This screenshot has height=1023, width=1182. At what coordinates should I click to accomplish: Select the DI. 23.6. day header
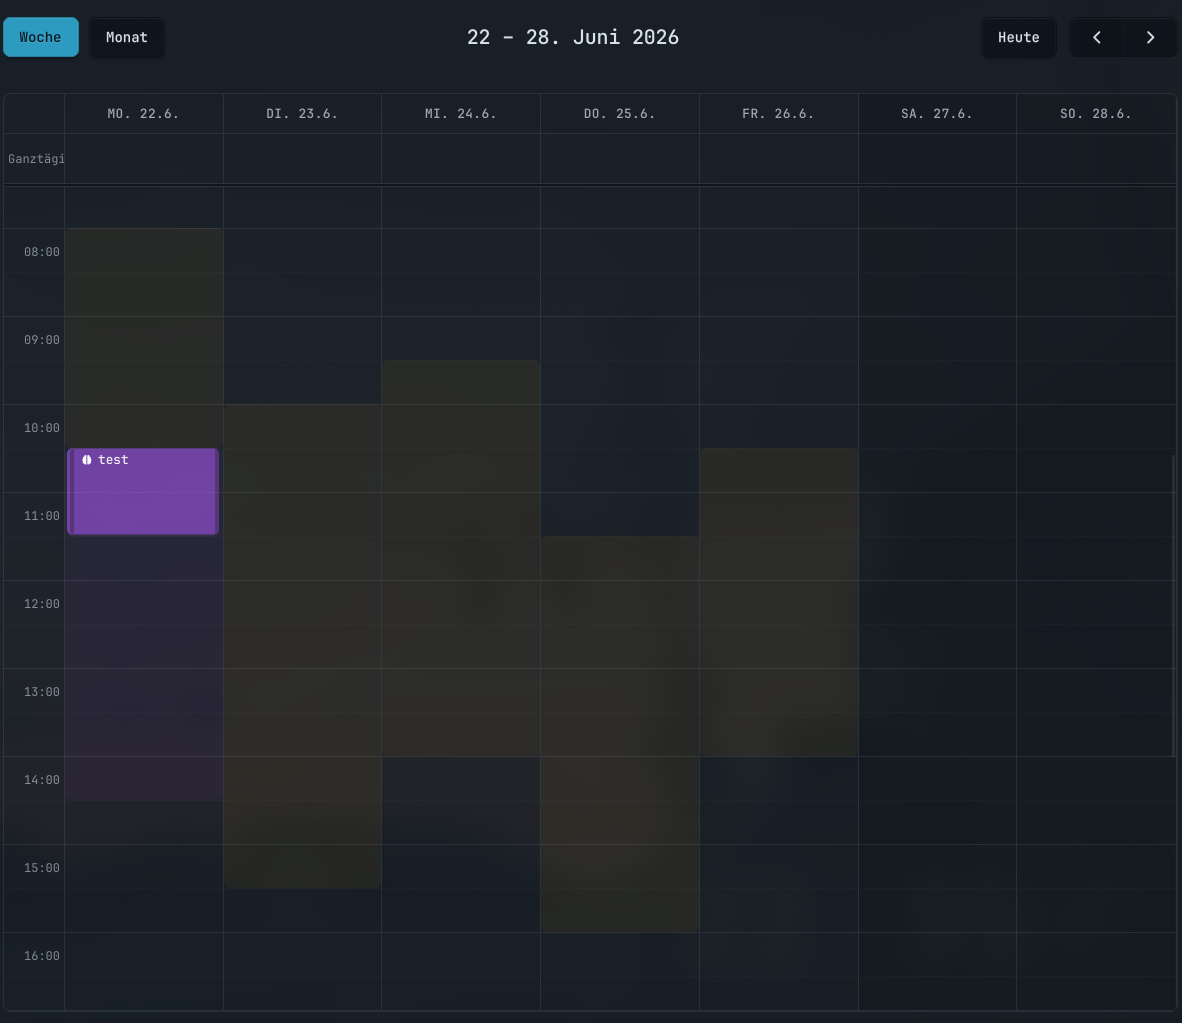click(302, 114)
